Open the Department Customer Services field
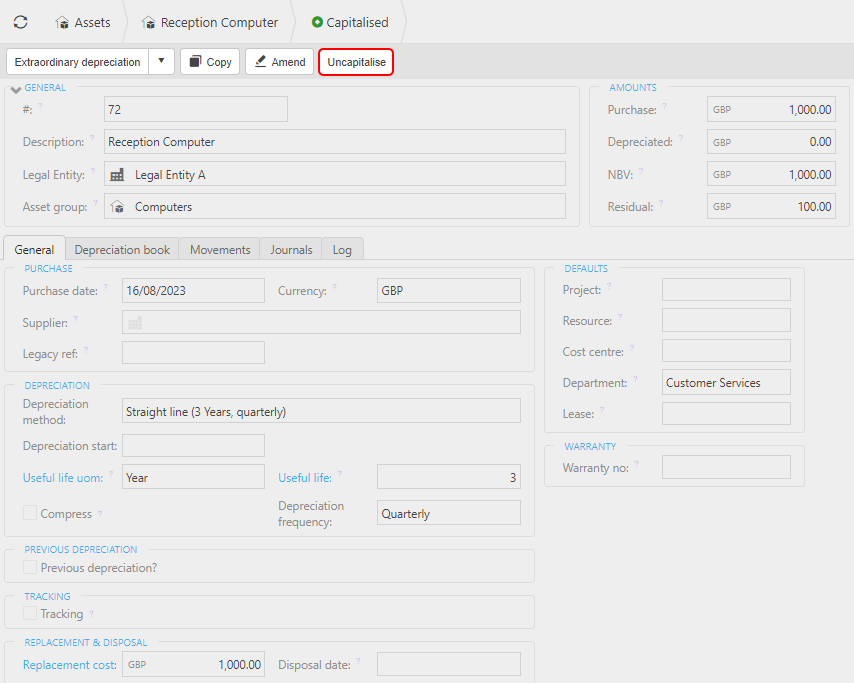 click(x=726, y=382)
